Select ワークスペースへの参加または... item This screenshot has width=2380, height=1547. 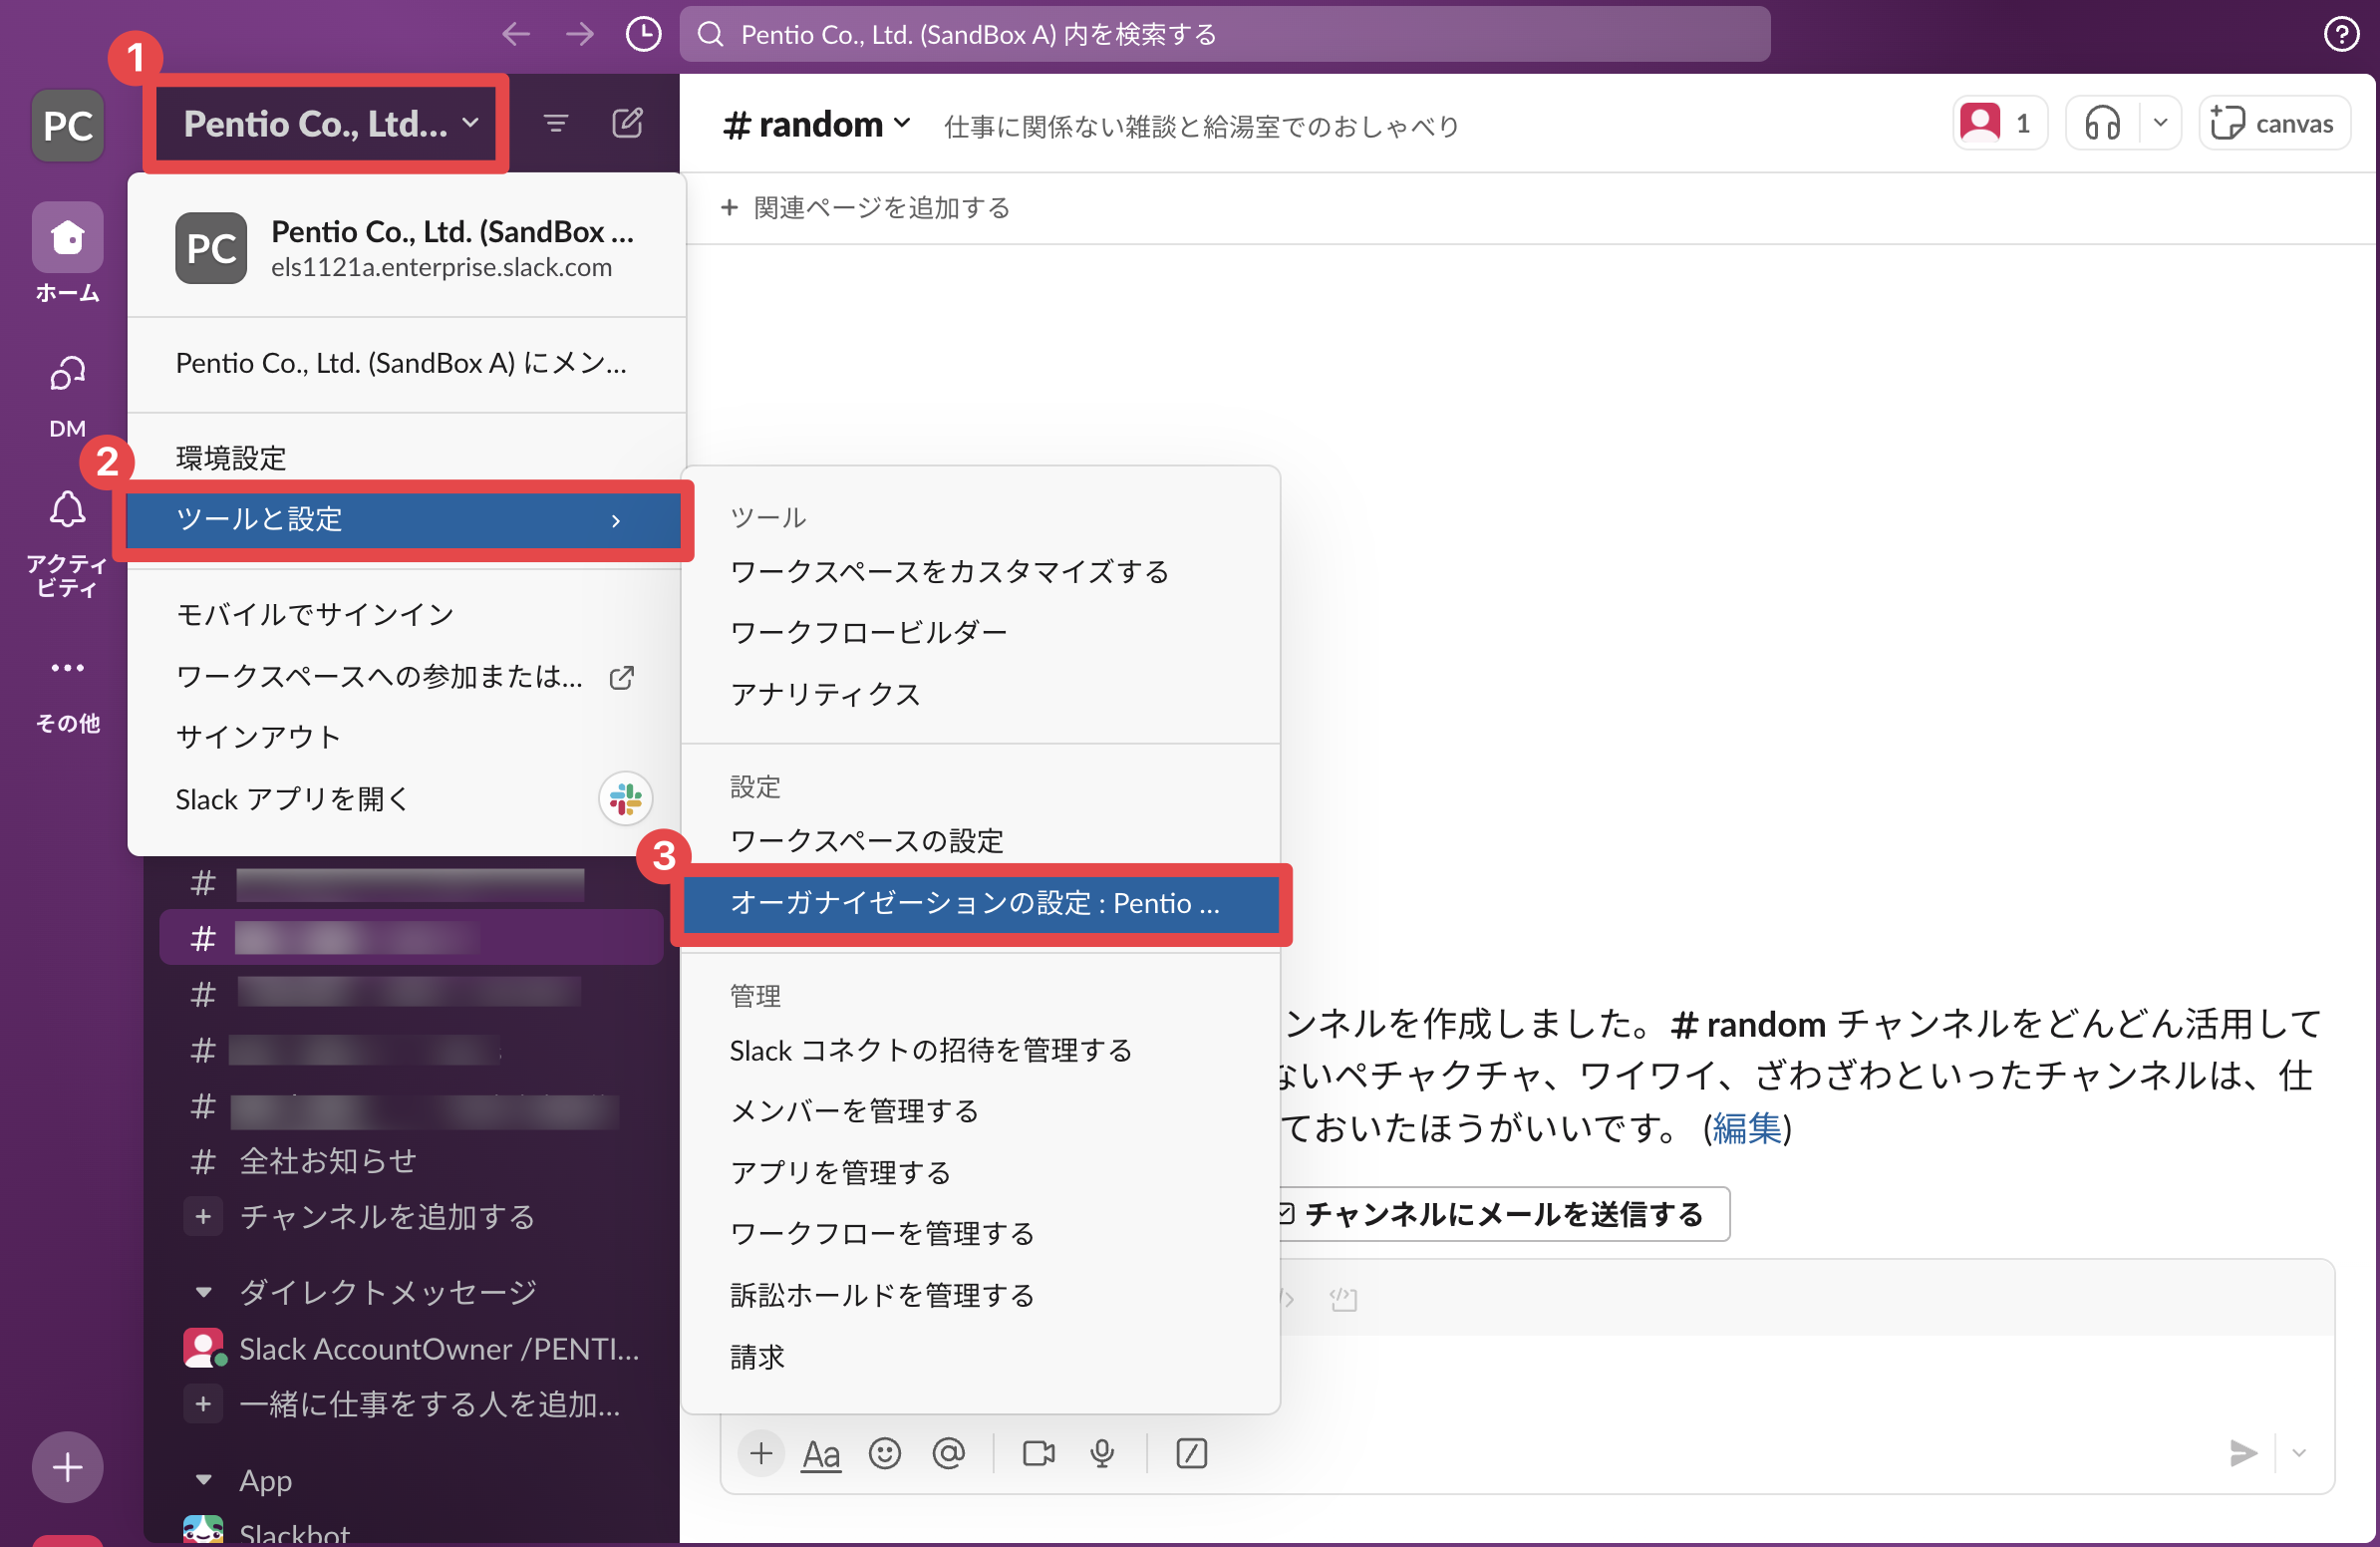[x=404, y=677]
